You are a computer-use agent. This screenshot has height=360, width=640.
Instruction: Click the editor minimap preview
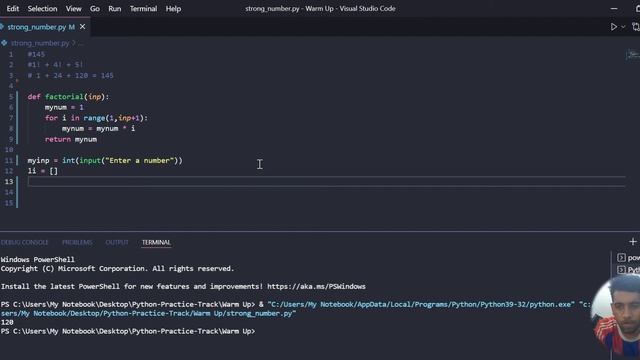pos(633,55)
